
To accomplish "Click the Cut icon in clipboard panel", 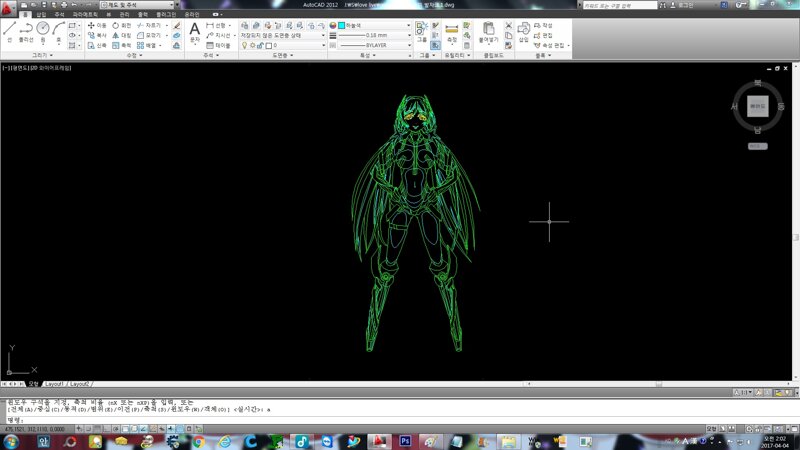I will [x=508, y=25].
